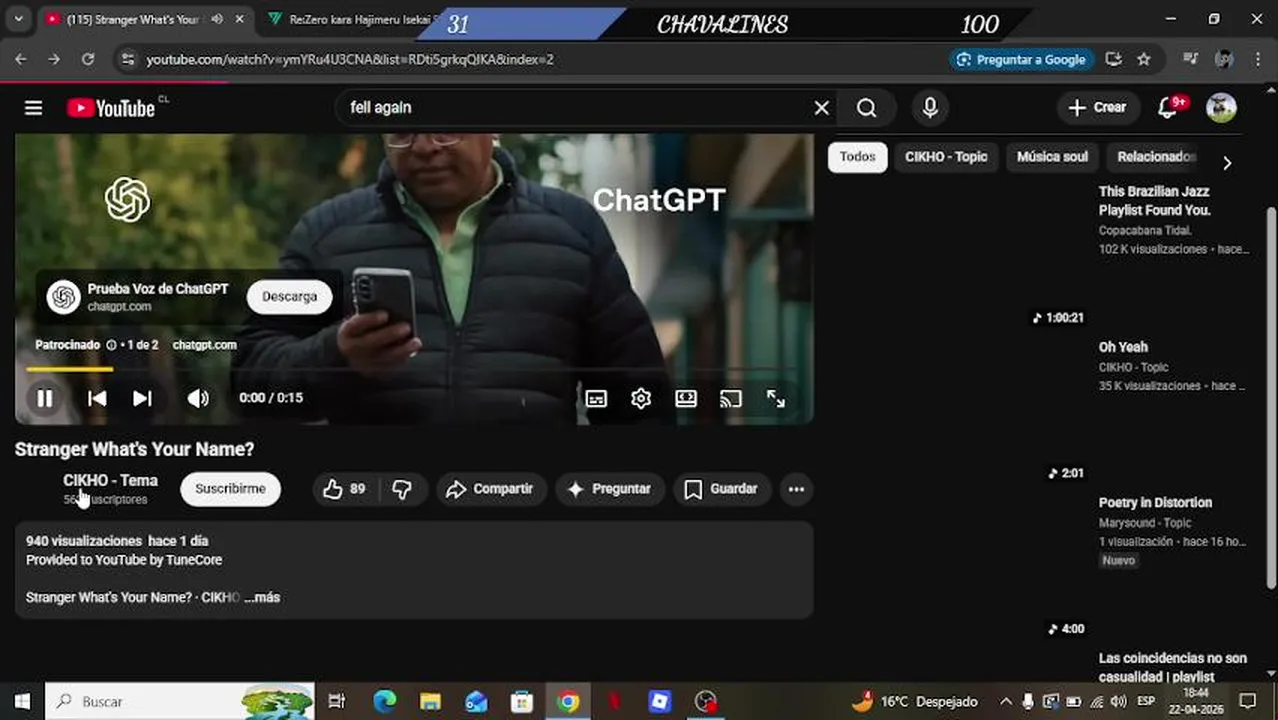The image size is (1278, 720).
Task: Open Las coincidencias no son casualidad playlist
Action: point(1172,667)
